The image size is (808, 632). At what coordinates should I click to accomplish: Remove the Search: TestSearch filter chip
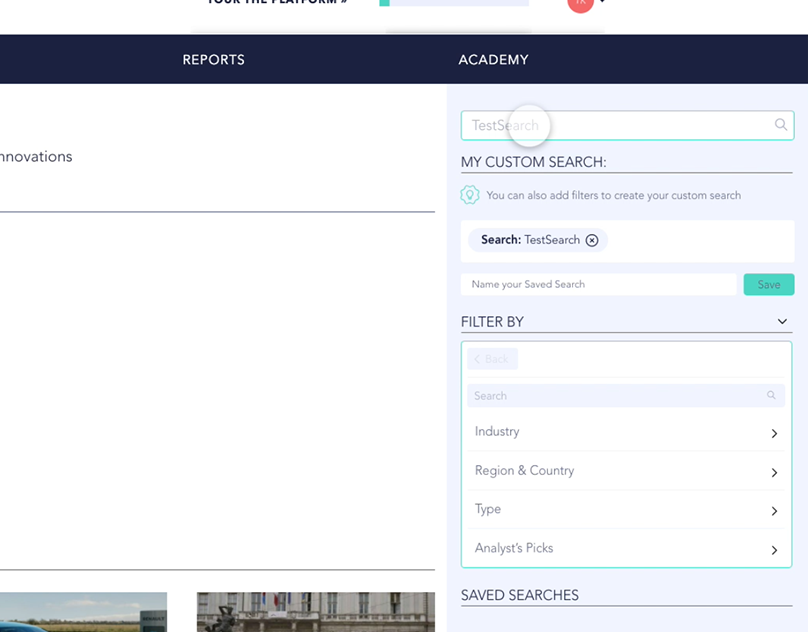coord(592,240)
